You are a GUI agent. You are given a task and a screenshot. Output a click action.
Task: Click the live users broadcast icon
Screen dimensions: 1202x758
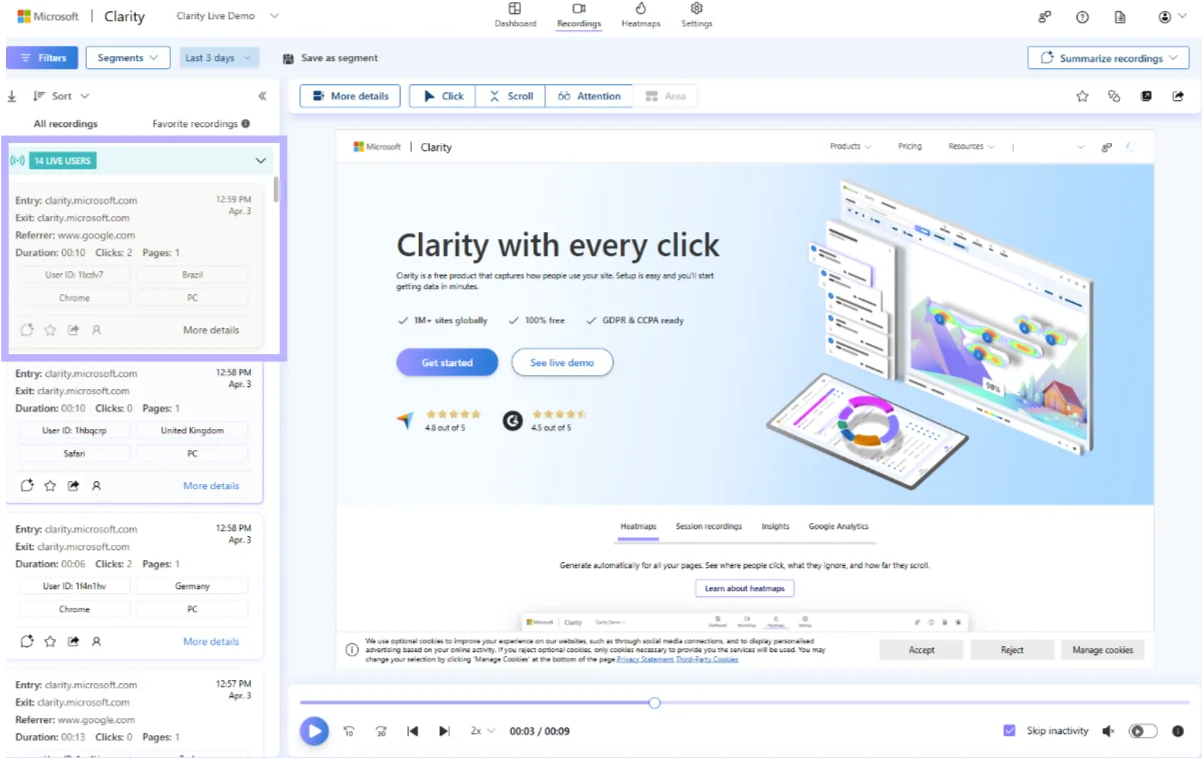(x=17, y=161)
